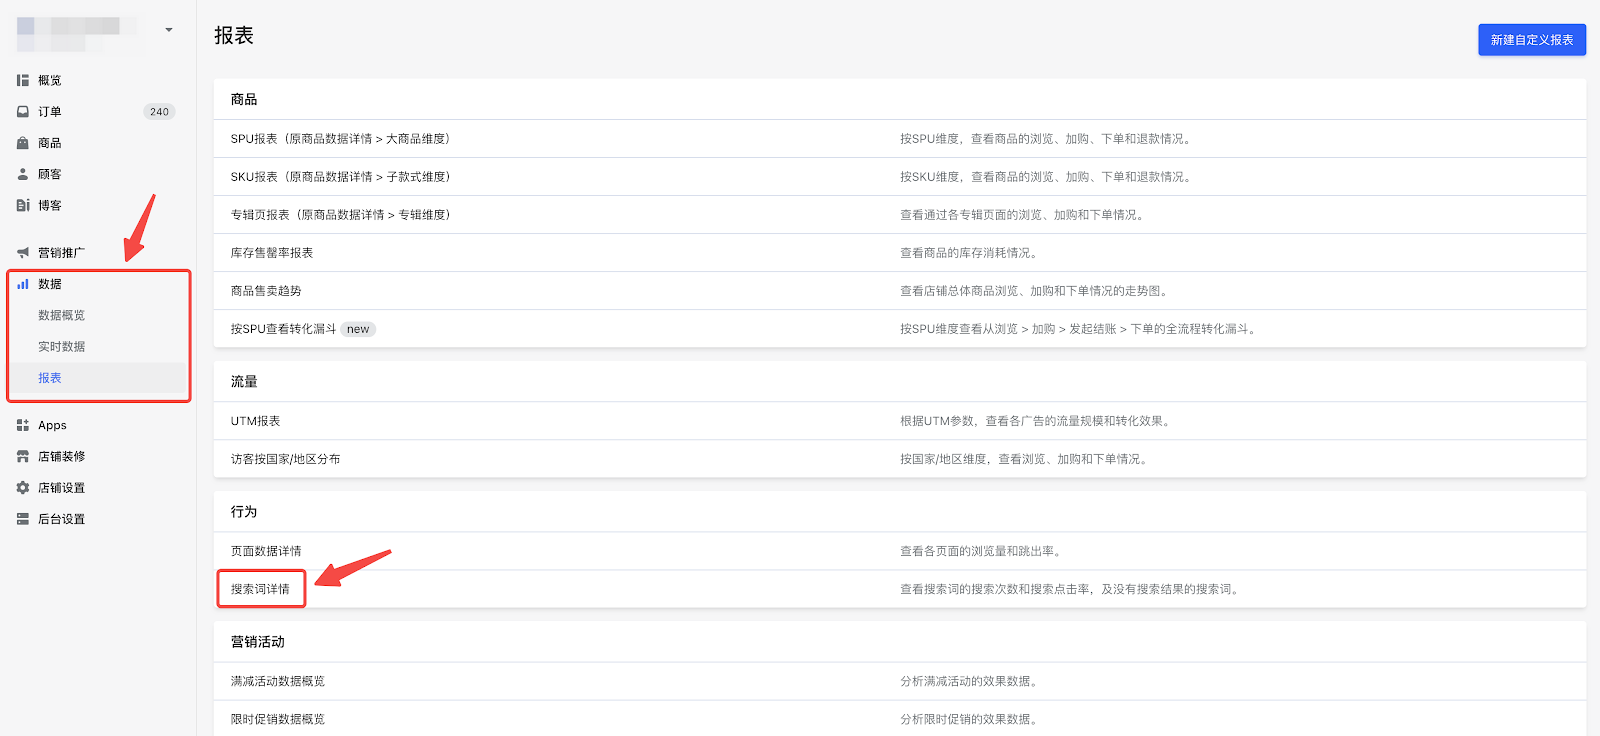Click the 店铺设置 gear icon
Image resolution: width=1600 pixels, height=736 pixels.
(23, 488)
